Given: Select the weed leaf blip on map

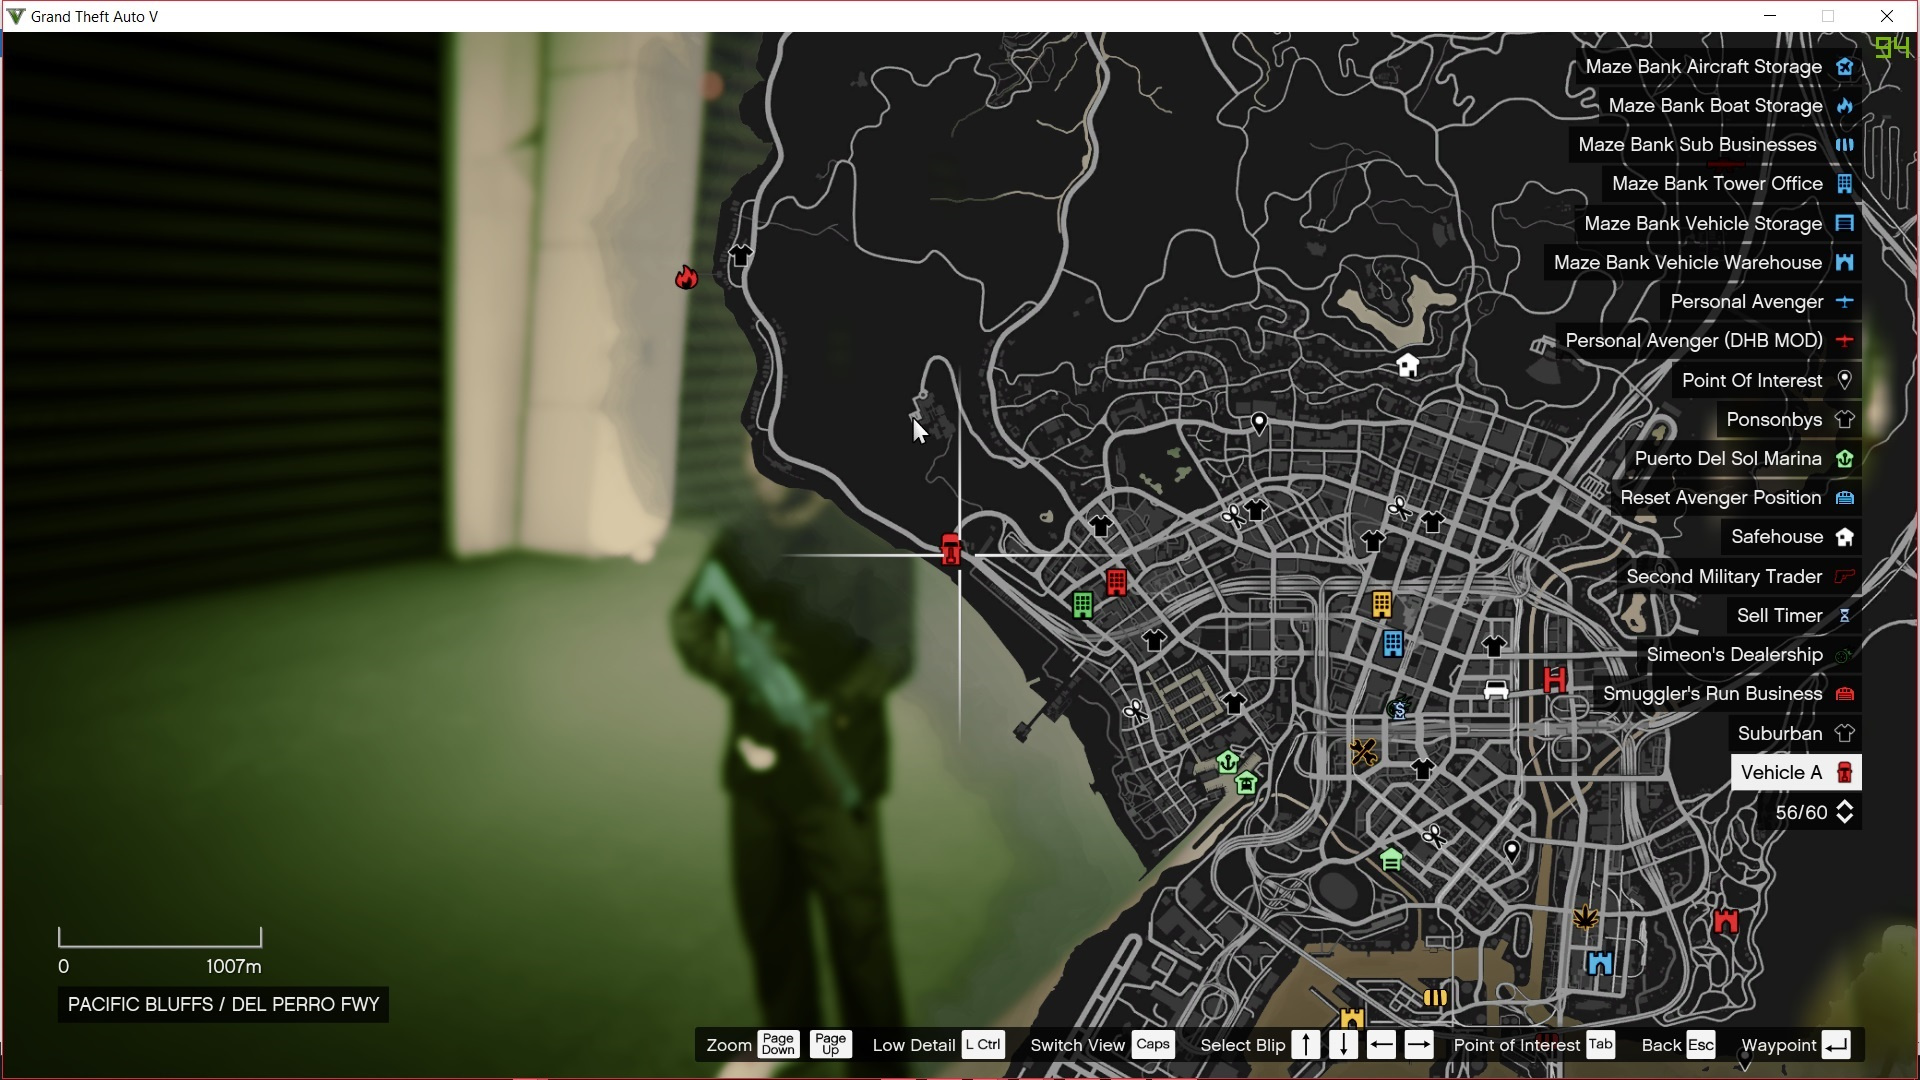Looking at the screenshot, I should tap(1585, 916).
